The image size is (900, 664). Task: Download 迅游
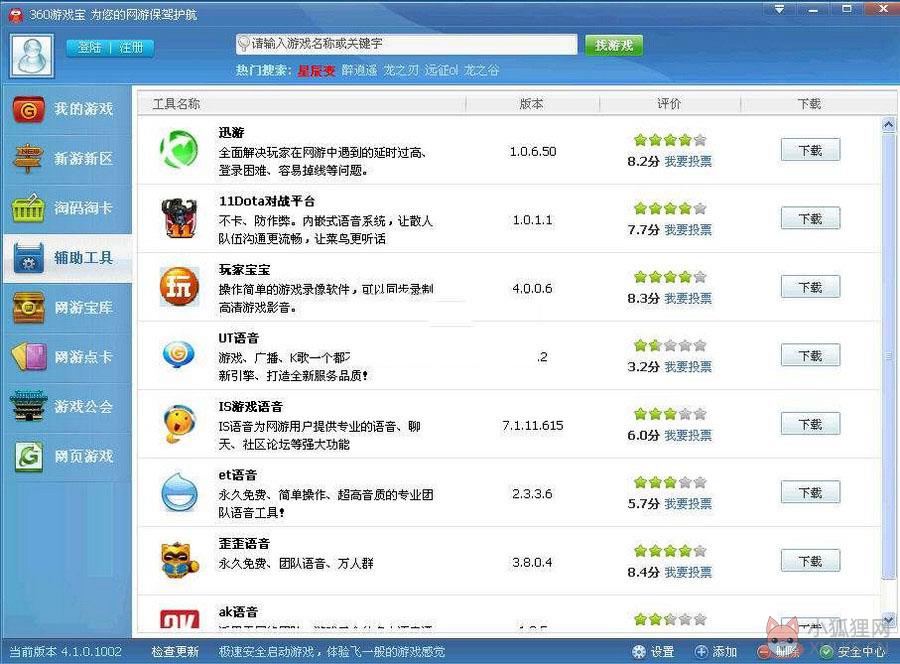pyautogui.click(x=810, y=150)
